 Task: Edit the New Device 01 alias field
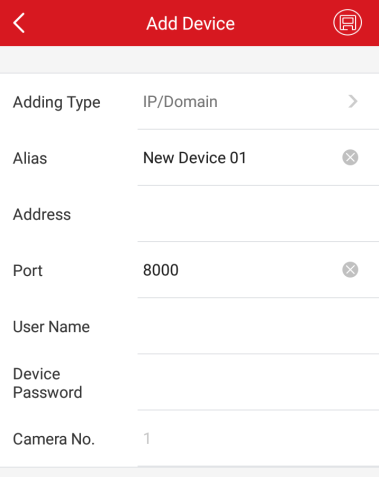pos(238,158)
